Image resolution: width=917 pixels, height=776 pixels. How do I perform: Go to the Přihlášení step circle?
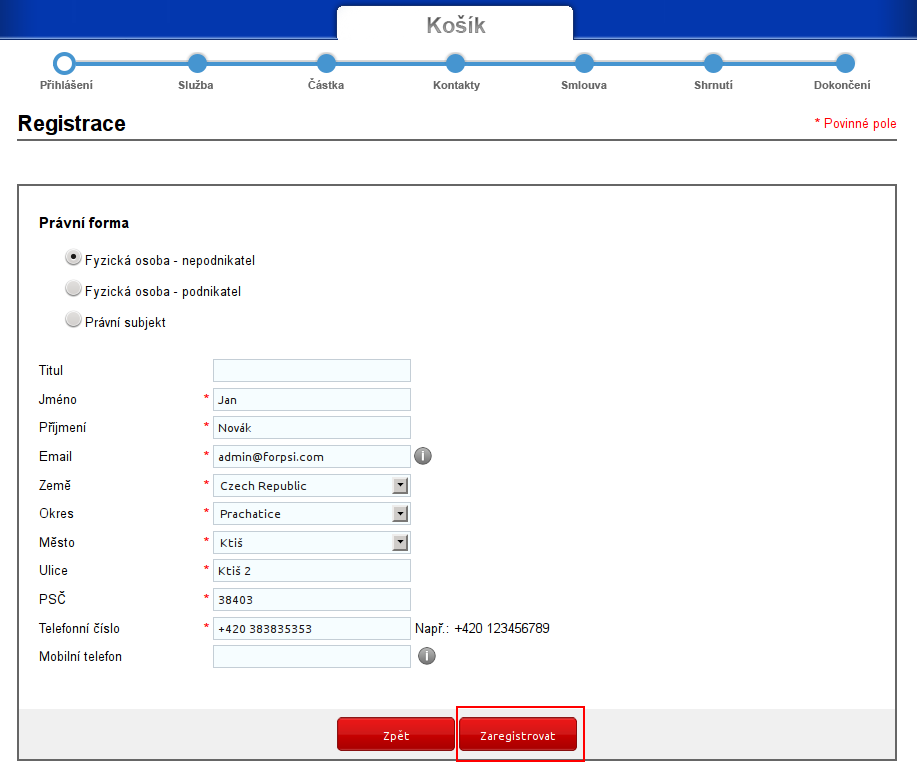pos(65,63)
